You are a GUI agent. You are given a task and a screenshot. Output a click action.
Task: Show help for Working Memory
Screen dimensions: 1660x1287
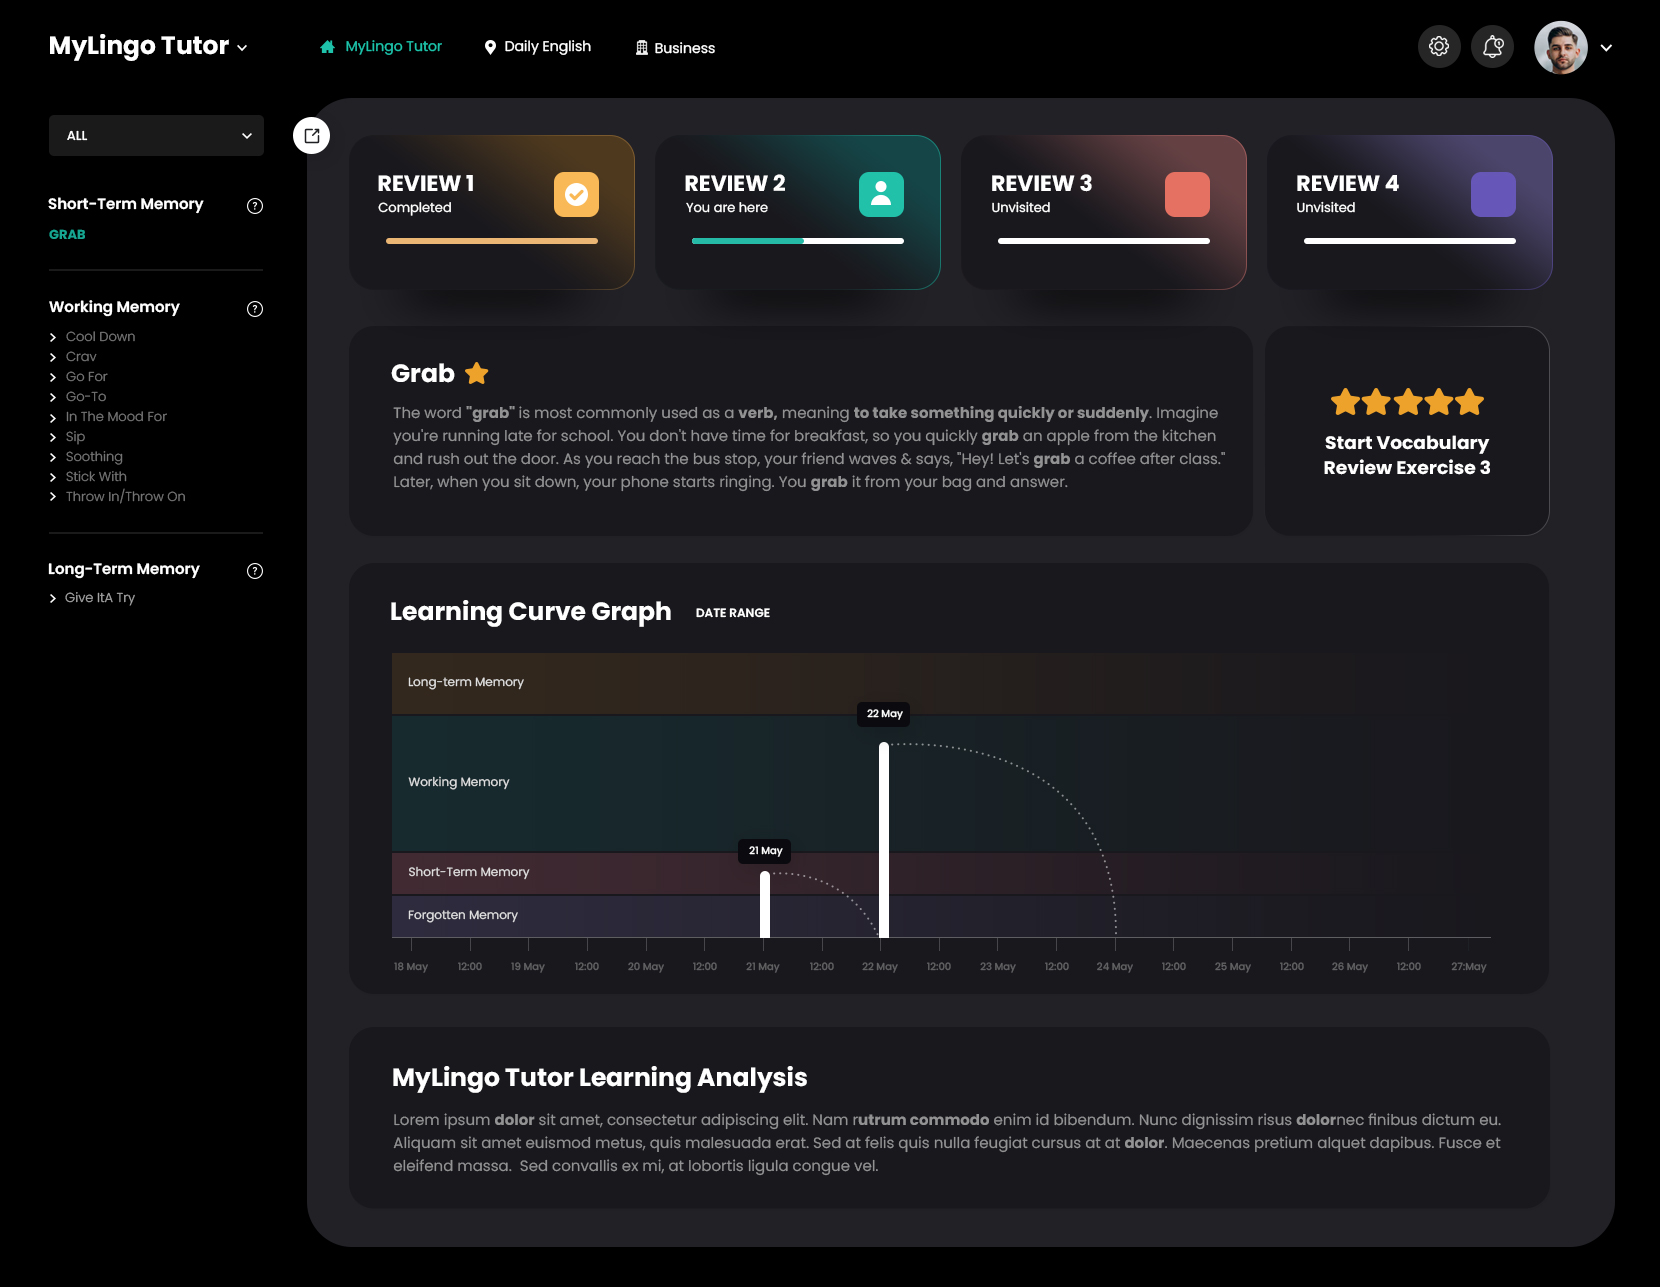click(255, 309)
